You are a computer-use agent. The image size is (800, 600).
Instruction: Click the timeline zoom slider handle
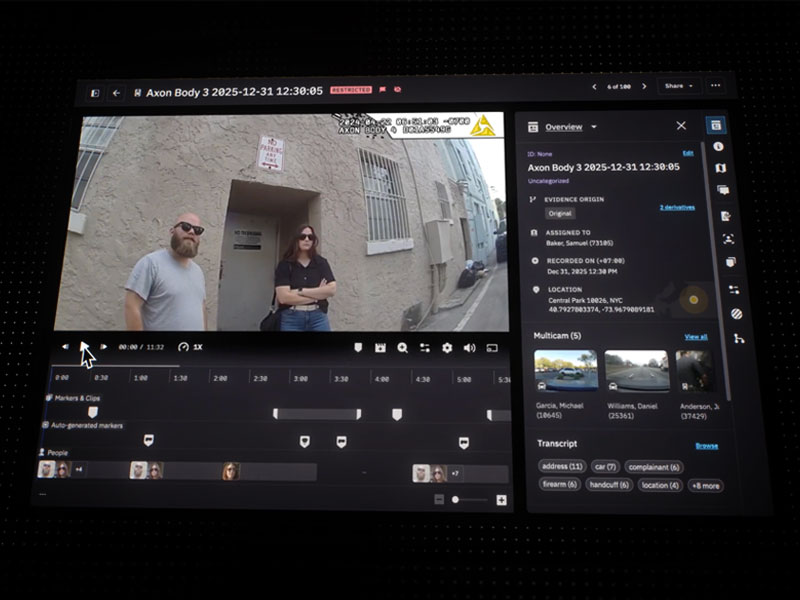(x=456, y=499)
